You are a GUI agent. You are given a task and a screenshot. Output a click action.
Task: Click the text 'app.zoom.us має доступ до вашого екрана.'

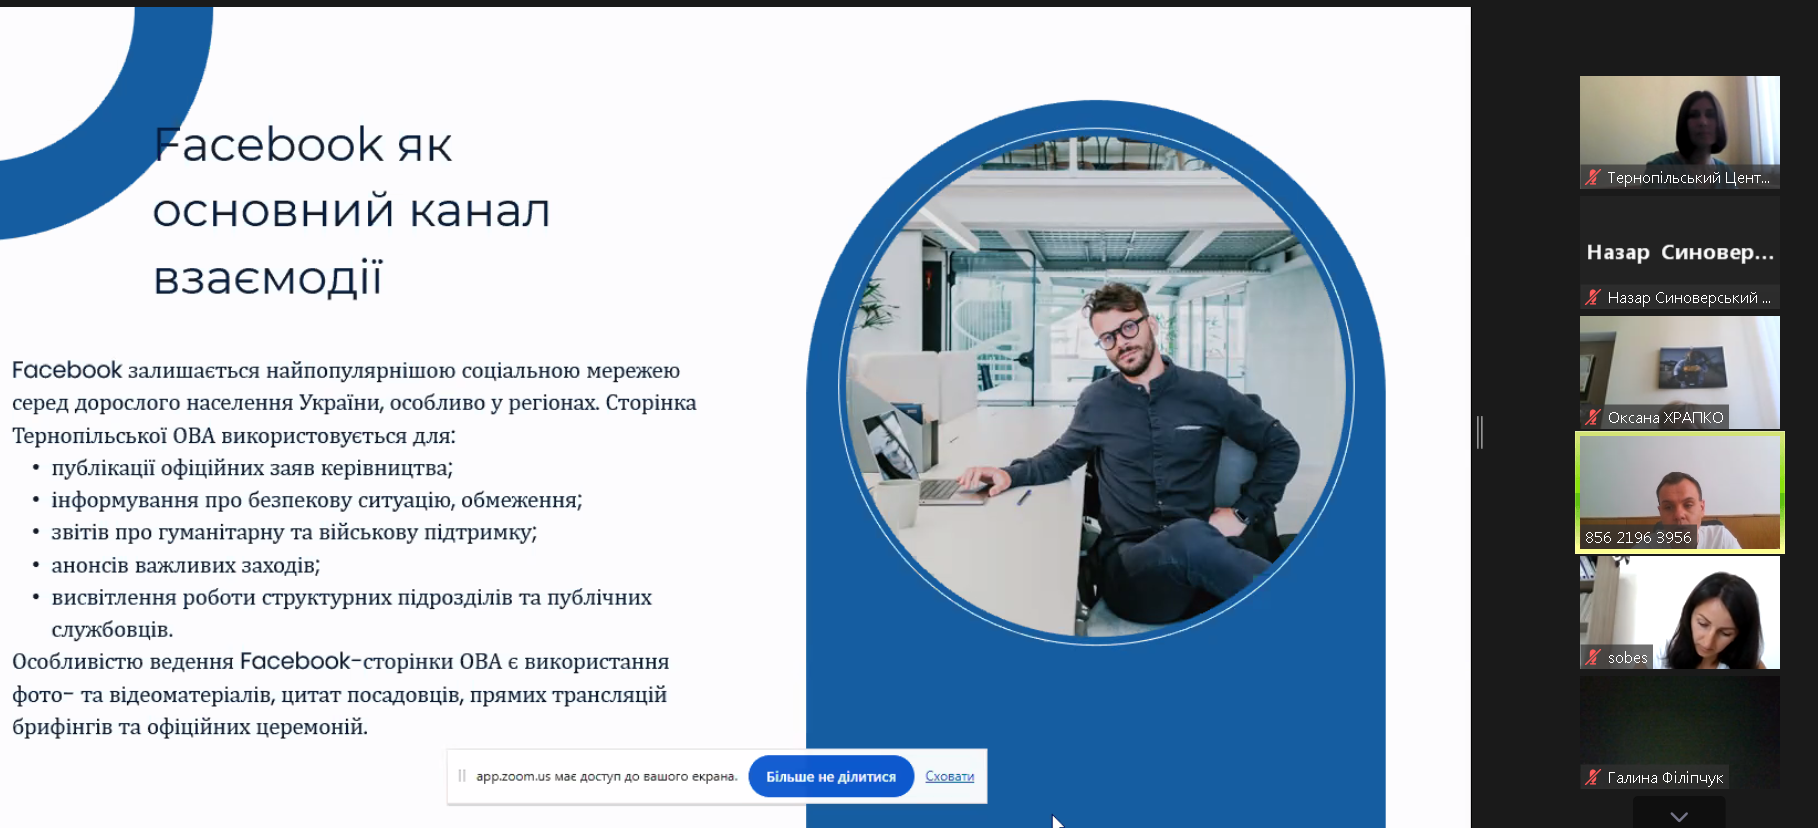click(x=607, y=776)
